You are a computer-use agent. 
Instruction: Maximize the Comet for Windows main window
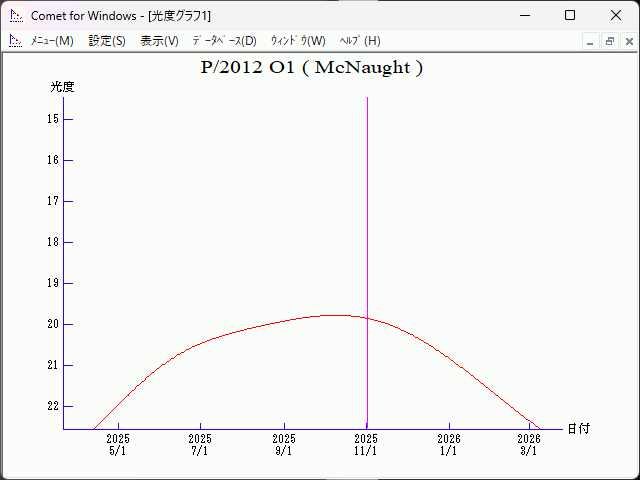pyautogui.click(x=570, y=16)
